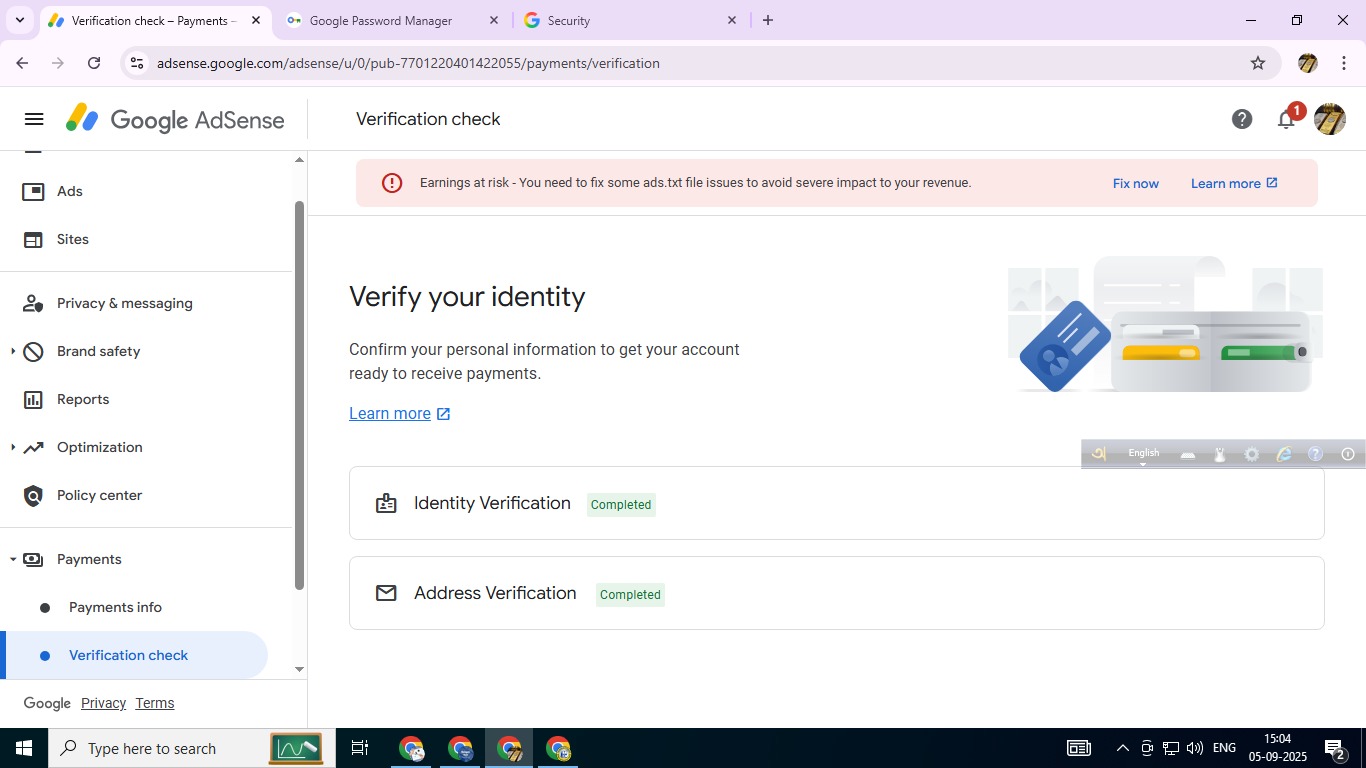The height and width of the screenshot is (768, 1366).
Task: Bookmark this page with the star icon
Action: pos(1258,63)
